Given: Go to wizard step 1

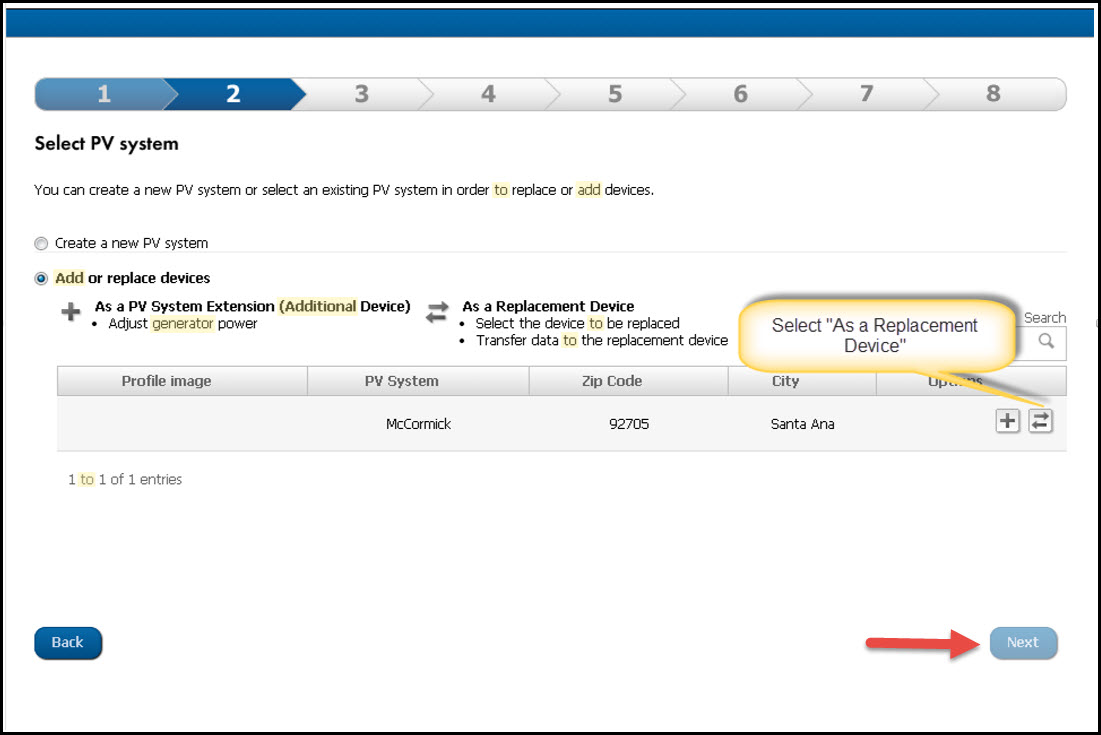Looking at the screenshot, I should point(103,93).
